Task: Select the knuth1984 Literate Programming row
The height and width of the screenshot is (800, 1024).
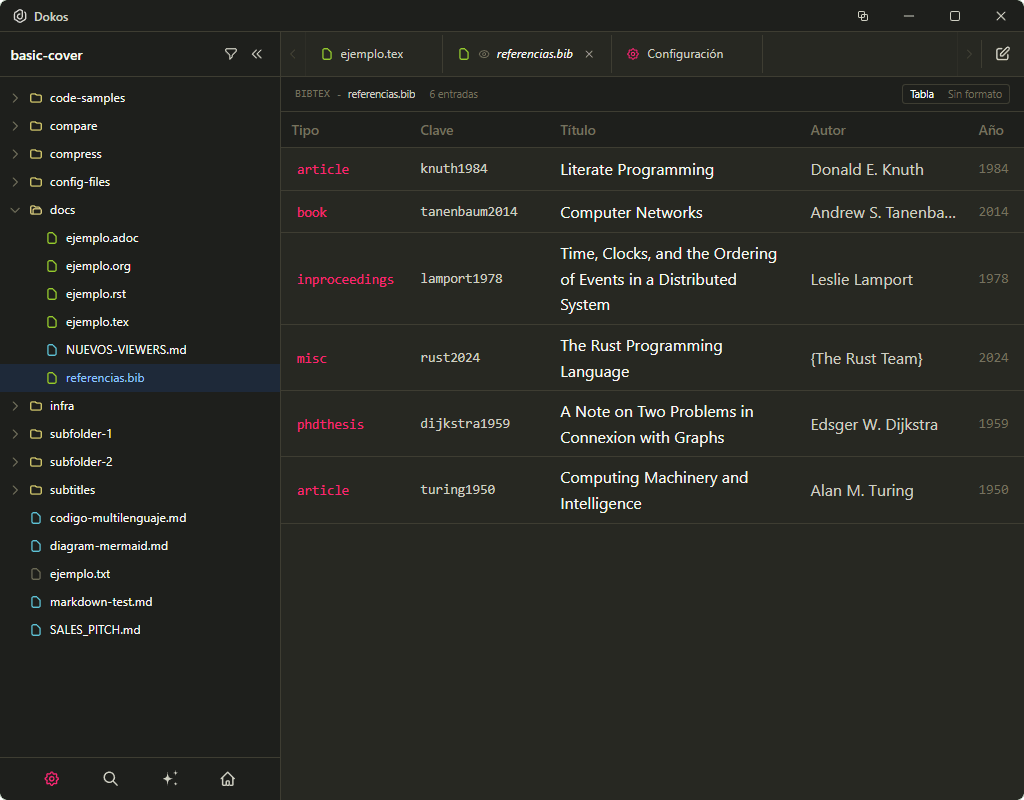Action: [636, 170]
